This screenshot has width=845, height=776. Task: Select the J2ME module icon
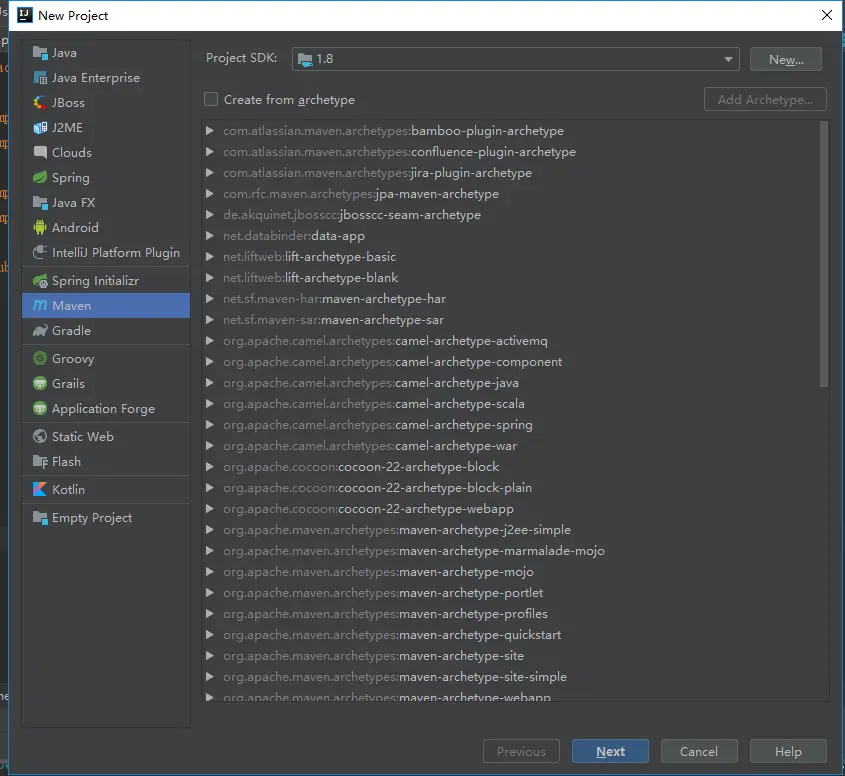[40, 128]
